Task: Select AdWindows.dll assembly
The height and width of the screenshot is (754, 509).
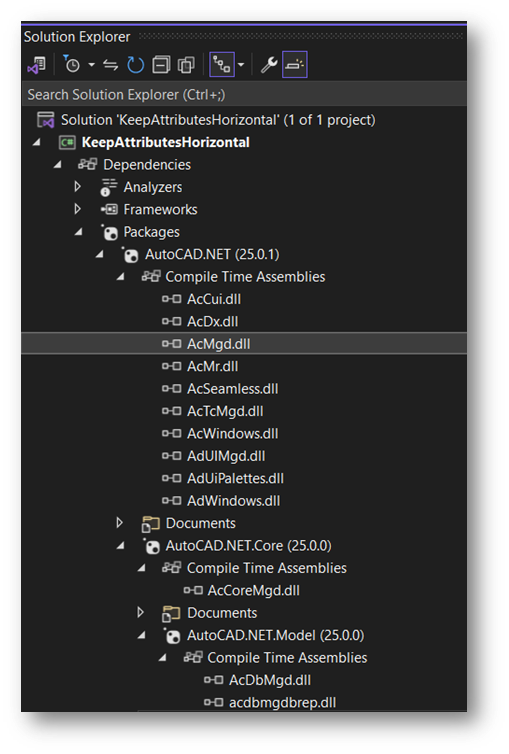Action: click(x=234, y=501)
